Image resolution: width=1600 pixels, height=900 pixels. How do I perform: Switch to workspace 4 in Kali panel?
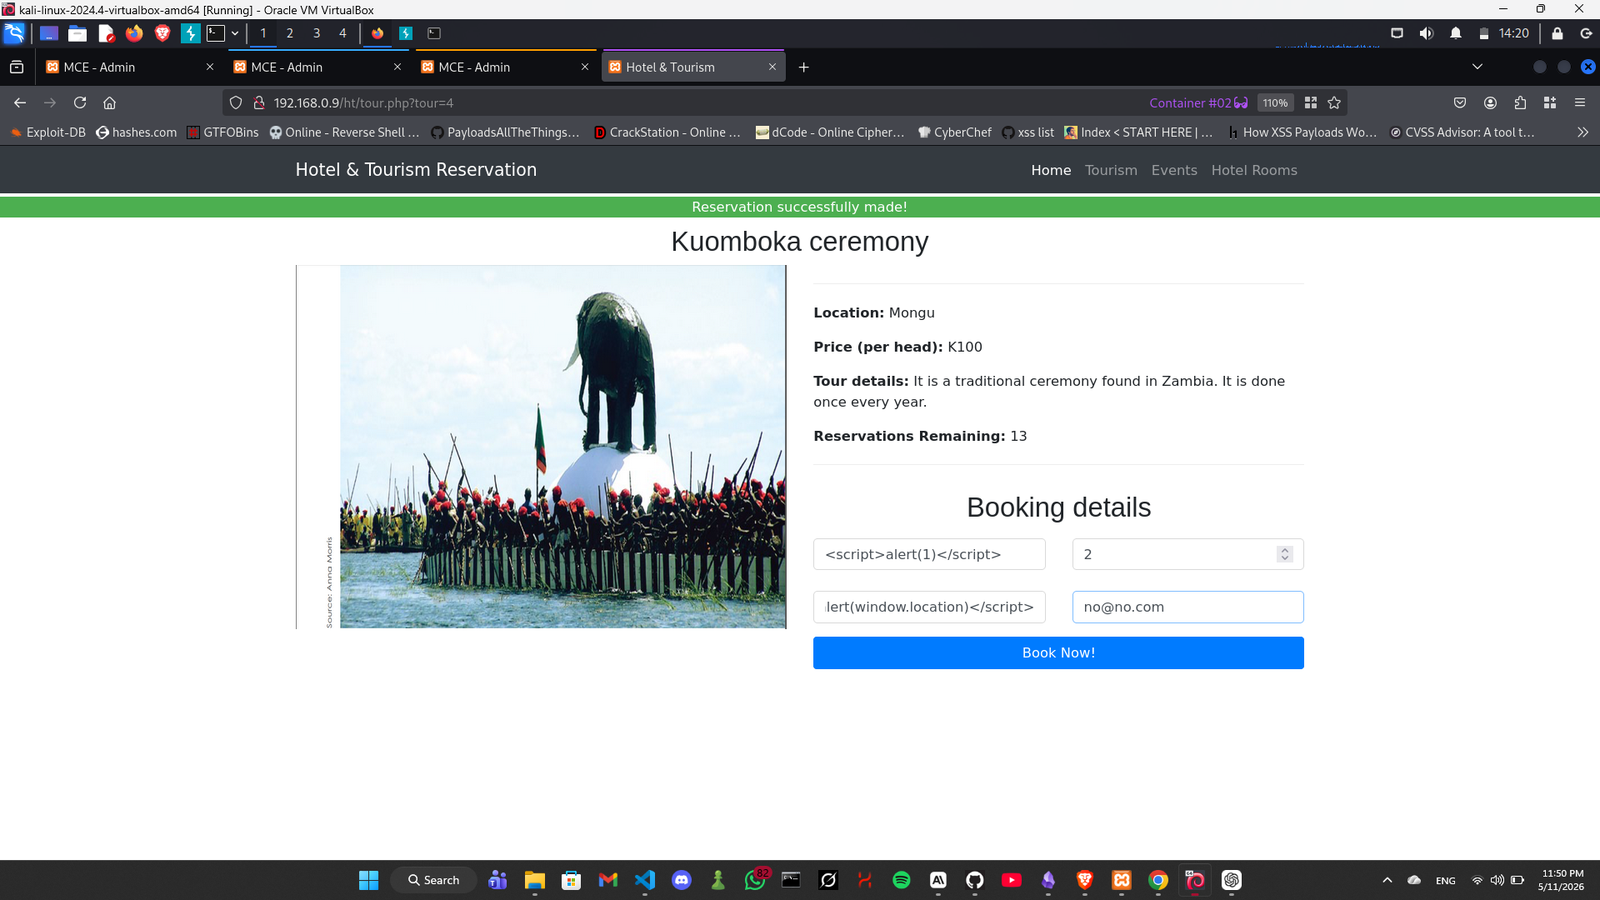[x=343, y=33]
